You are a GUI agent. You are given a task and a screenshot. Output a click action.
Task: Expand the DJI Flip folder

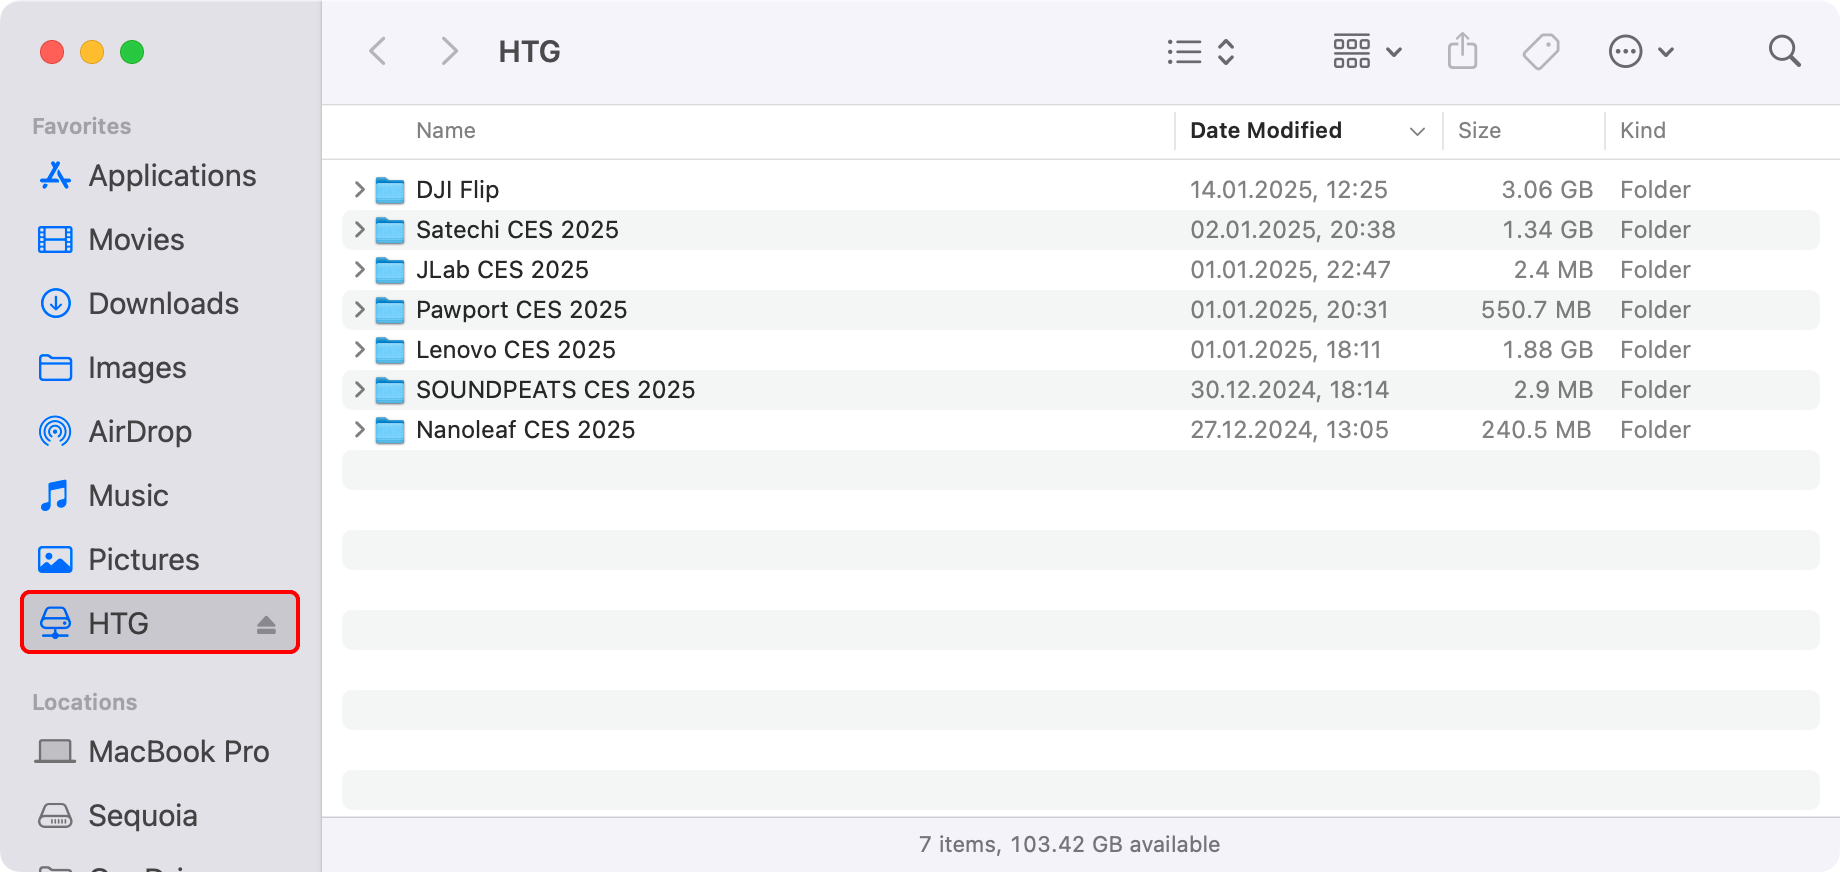[x=359, y=189]
